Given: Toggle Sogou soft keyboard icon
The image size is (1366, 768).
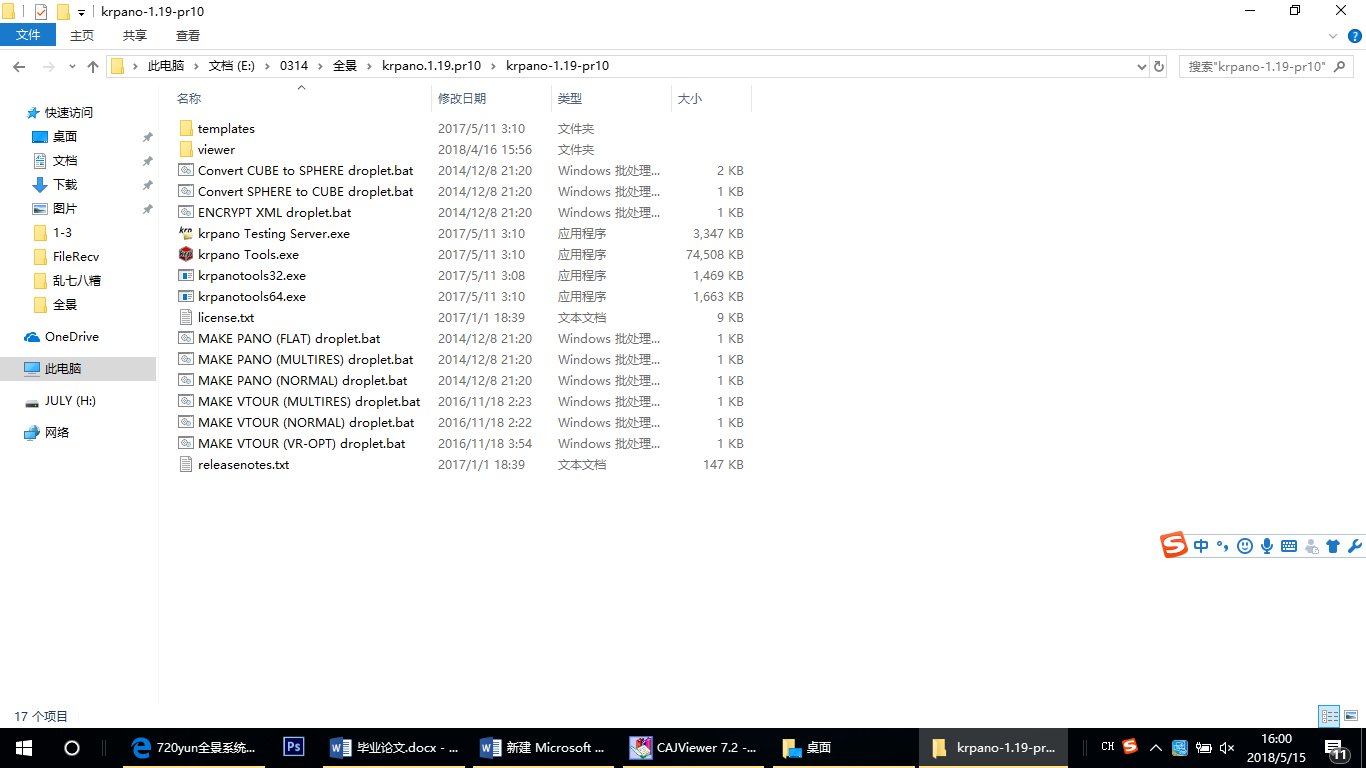Looking at the screenshot, I should (x=1289, y=546).
